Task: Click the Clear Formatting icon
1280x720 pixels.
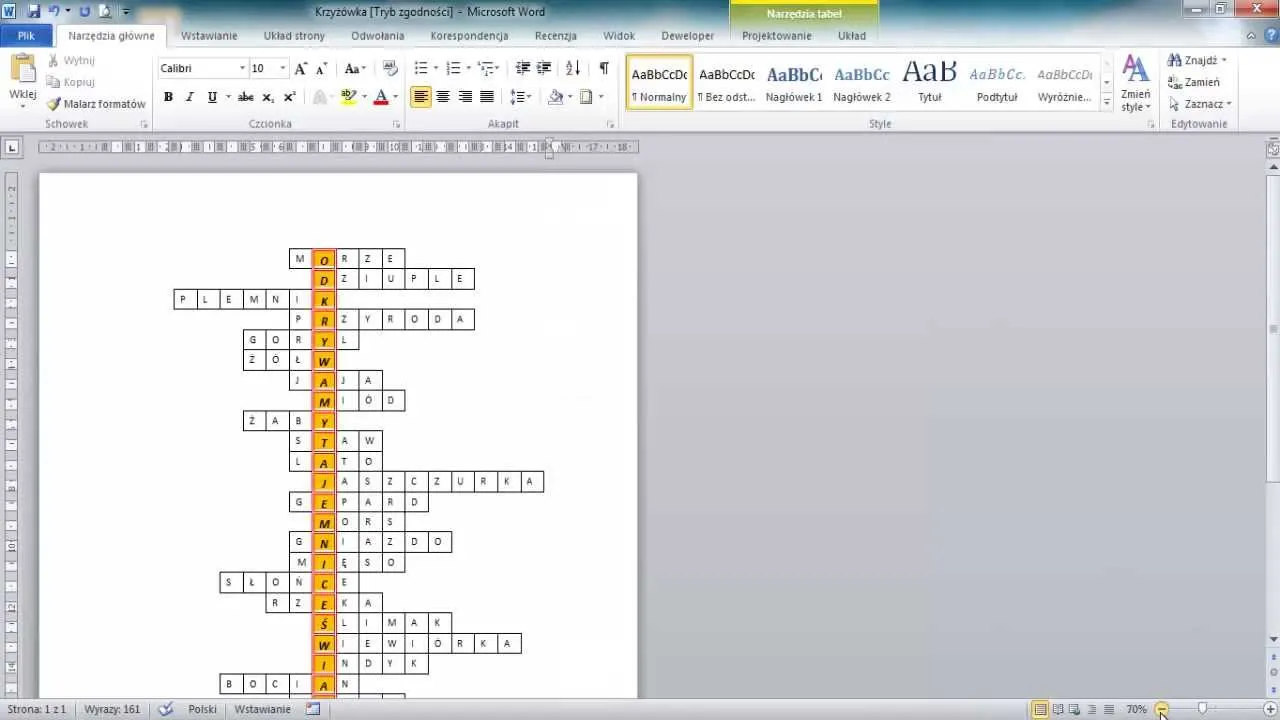Action: (x=390, y=68)
